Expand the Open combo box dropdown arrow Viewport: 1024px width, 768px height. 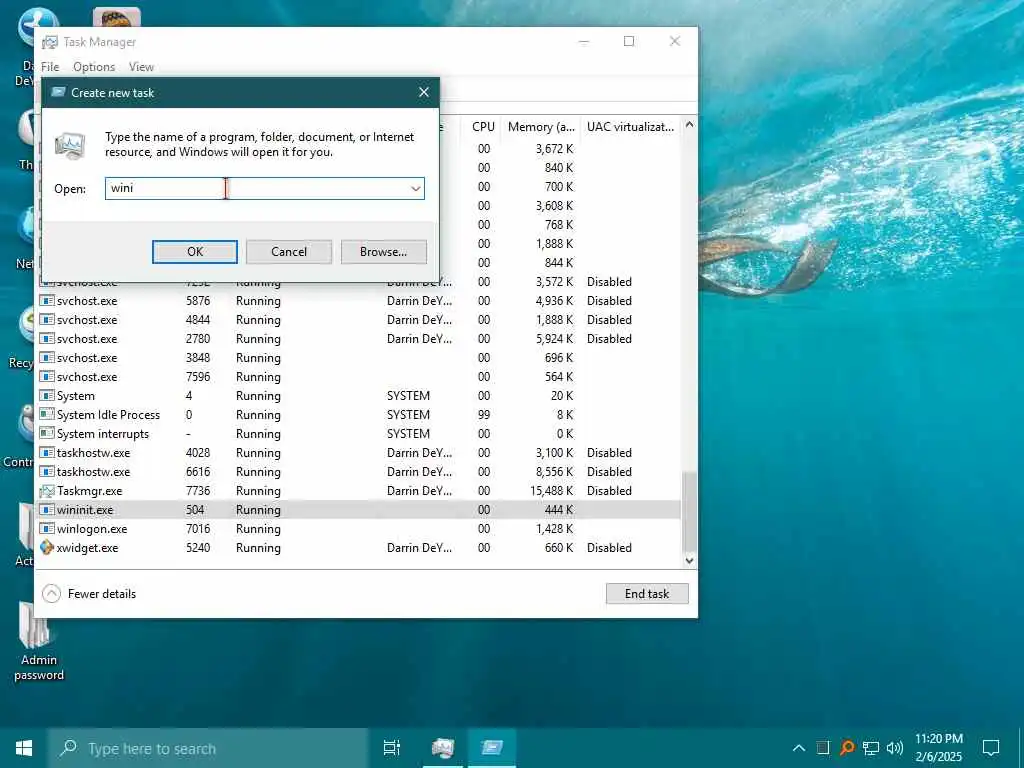415,189
